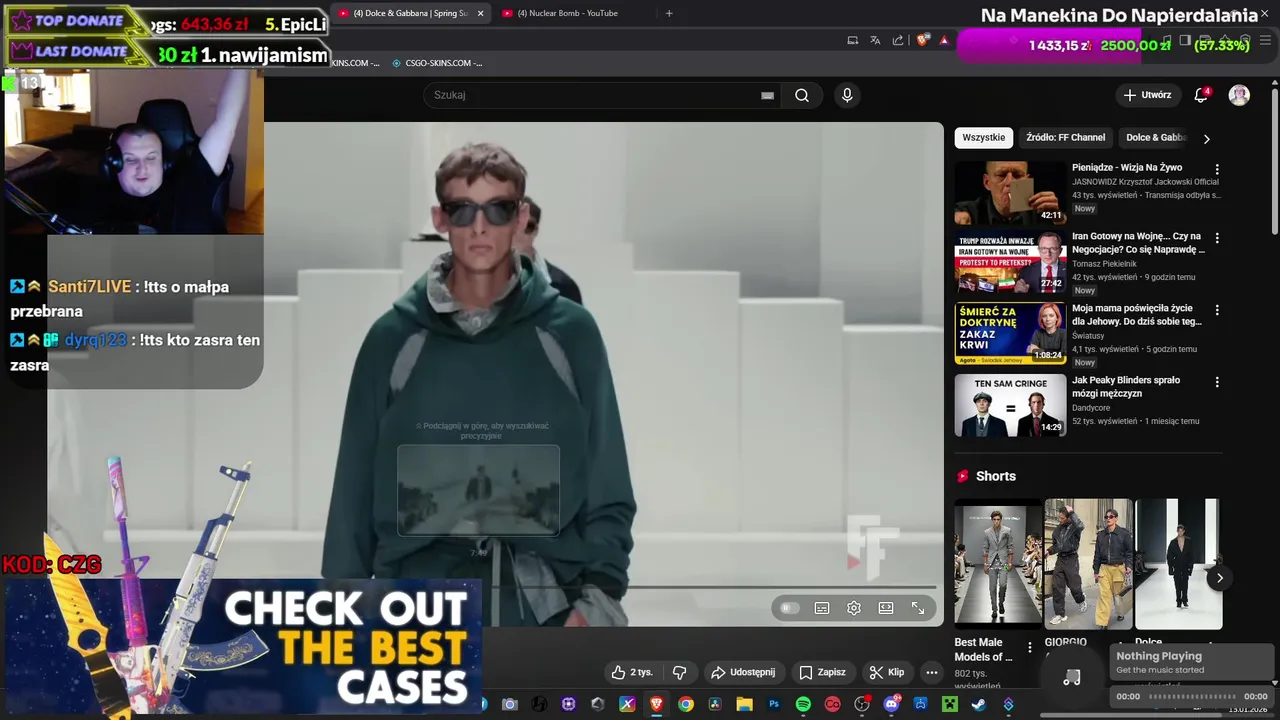This screenshot has height=720, width=1280.
Task: Toggle the autoplay switch in the player
Action: [x=790, y=608]
